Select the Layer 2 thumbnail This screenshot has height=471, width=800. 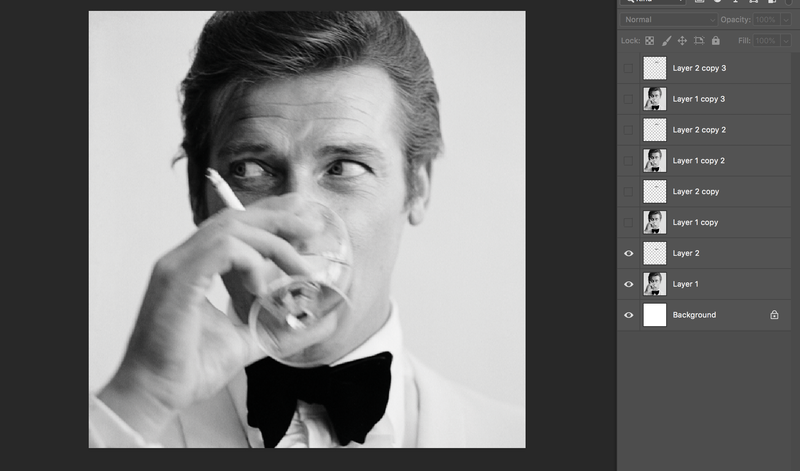click(655, 253)
